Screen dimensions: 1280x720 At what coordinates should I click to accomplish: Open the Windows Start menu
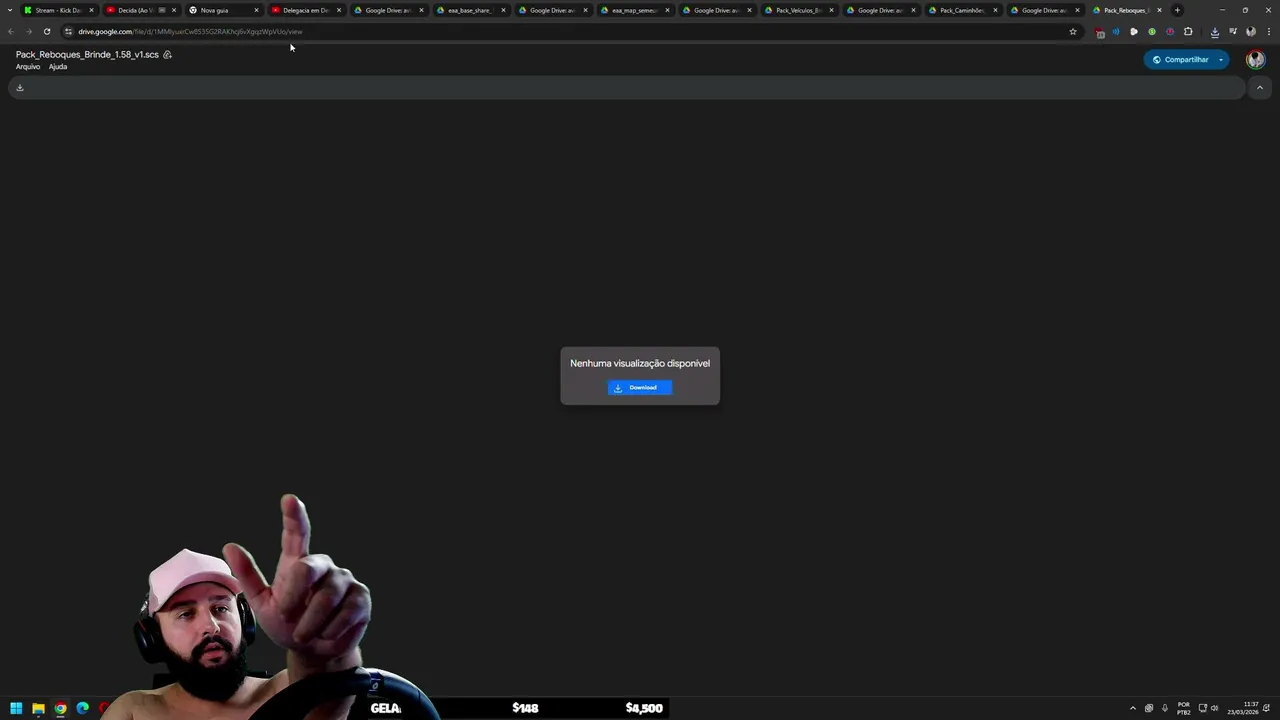[x=16, y=708]
